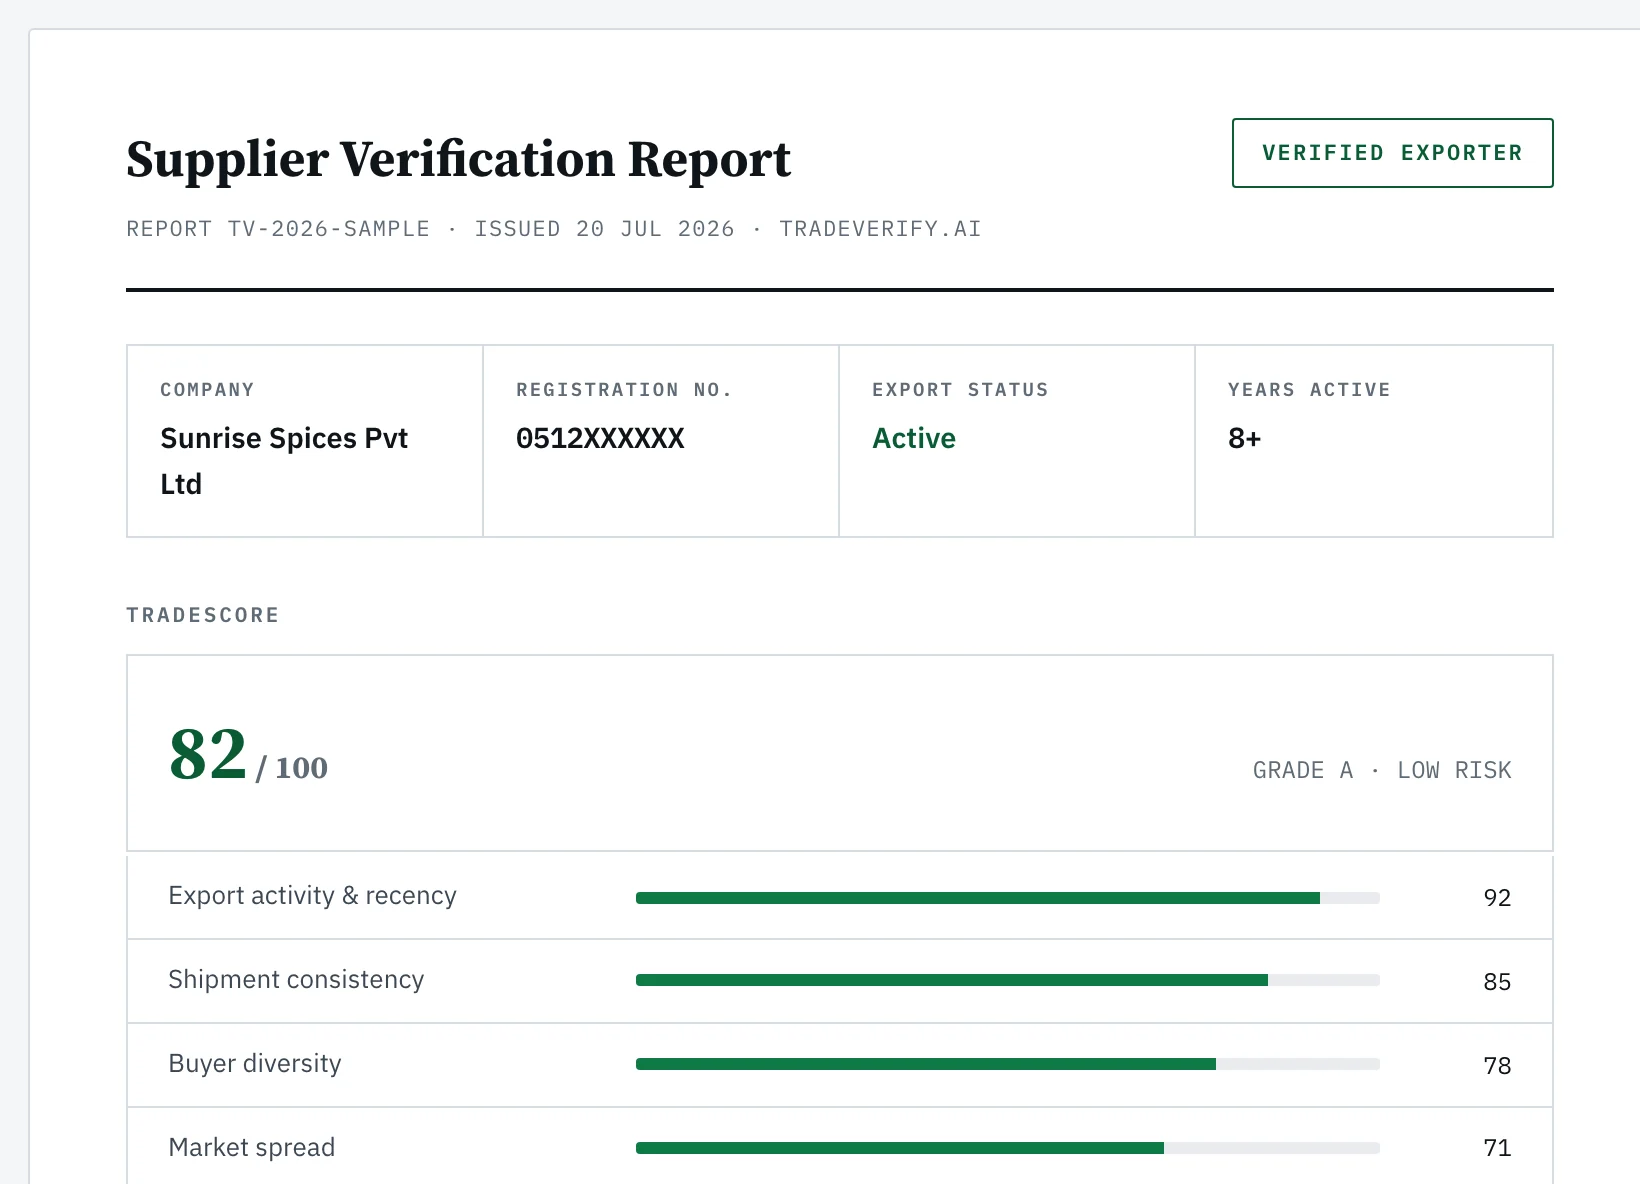The width and height of the screenshot is (1640, 1184).
Task: Click the COMPANY field label
Action: coord(207,390)
